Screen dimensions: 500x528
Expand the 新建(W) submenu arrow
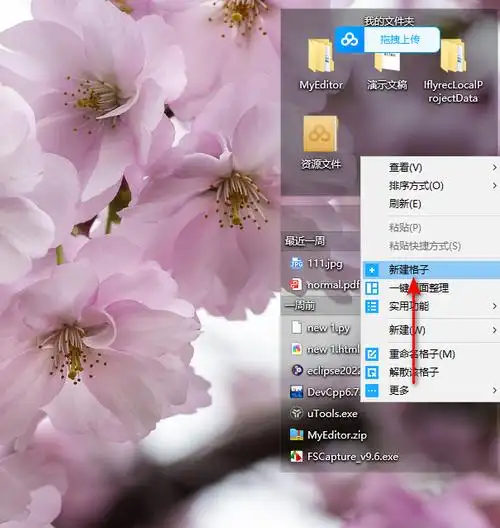(494, 330)
